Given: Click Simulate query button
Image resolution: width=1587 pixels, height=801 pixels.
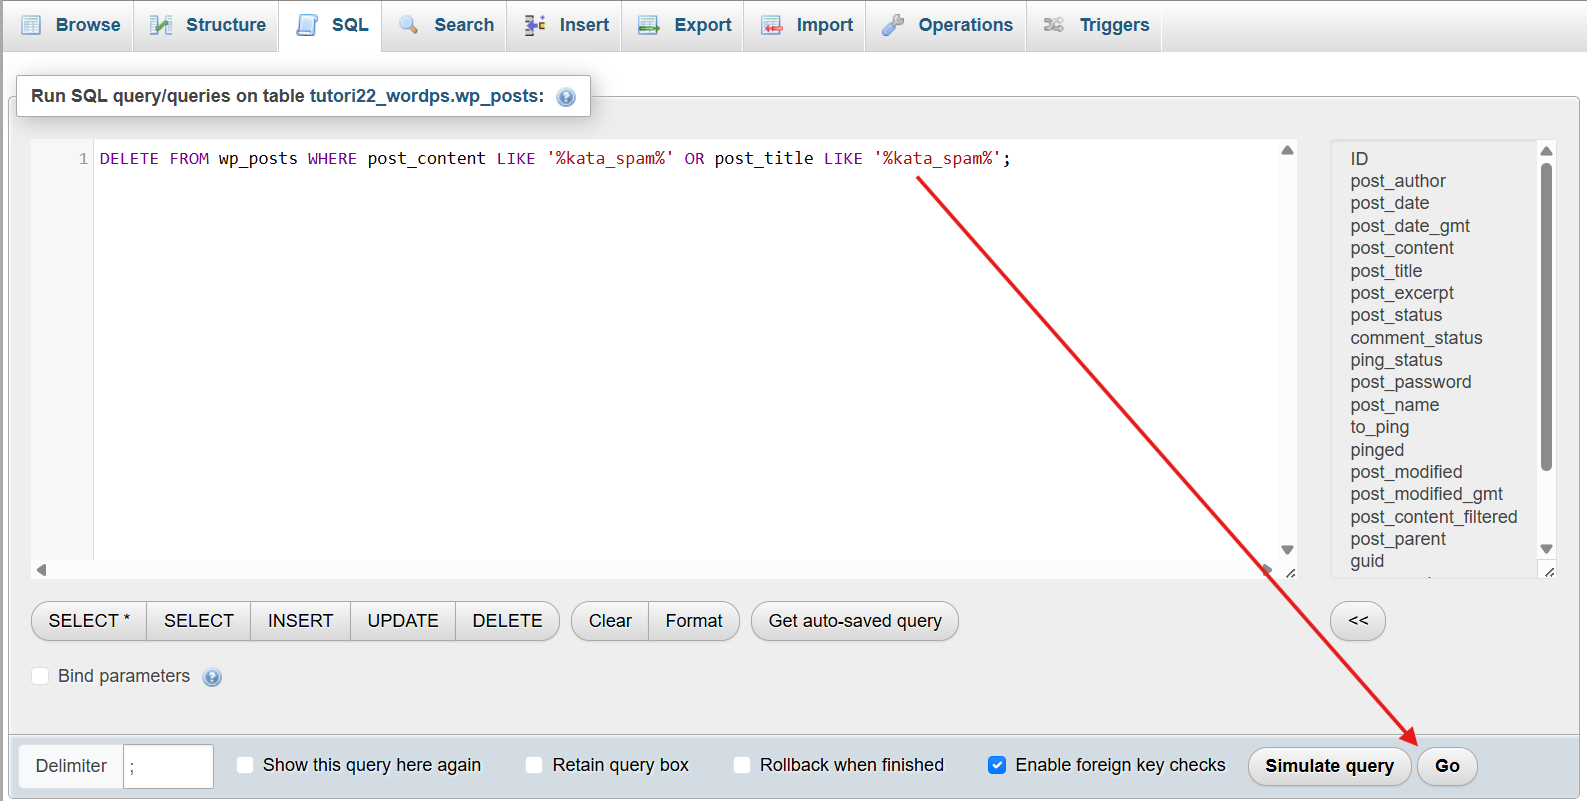Looking at the screenshot, I should (1329, 766).
